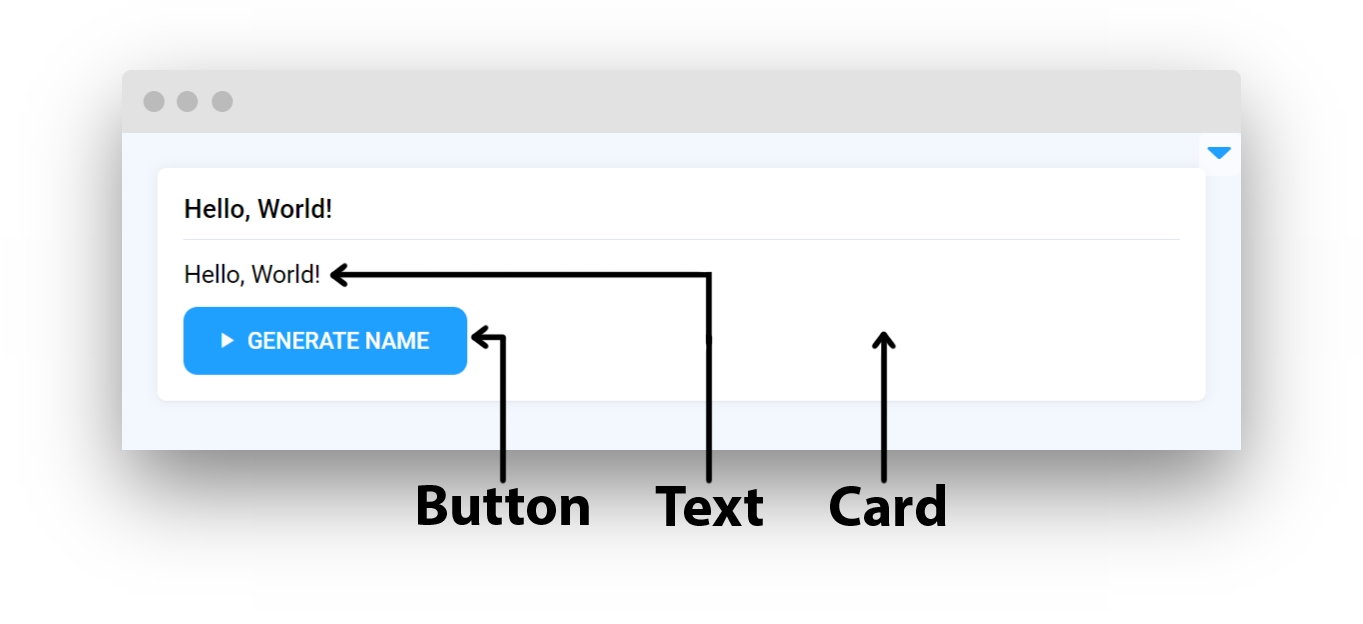Click the middle gray window dot
The height and width of the screenshot is (624, 1363).
[187, 101]
